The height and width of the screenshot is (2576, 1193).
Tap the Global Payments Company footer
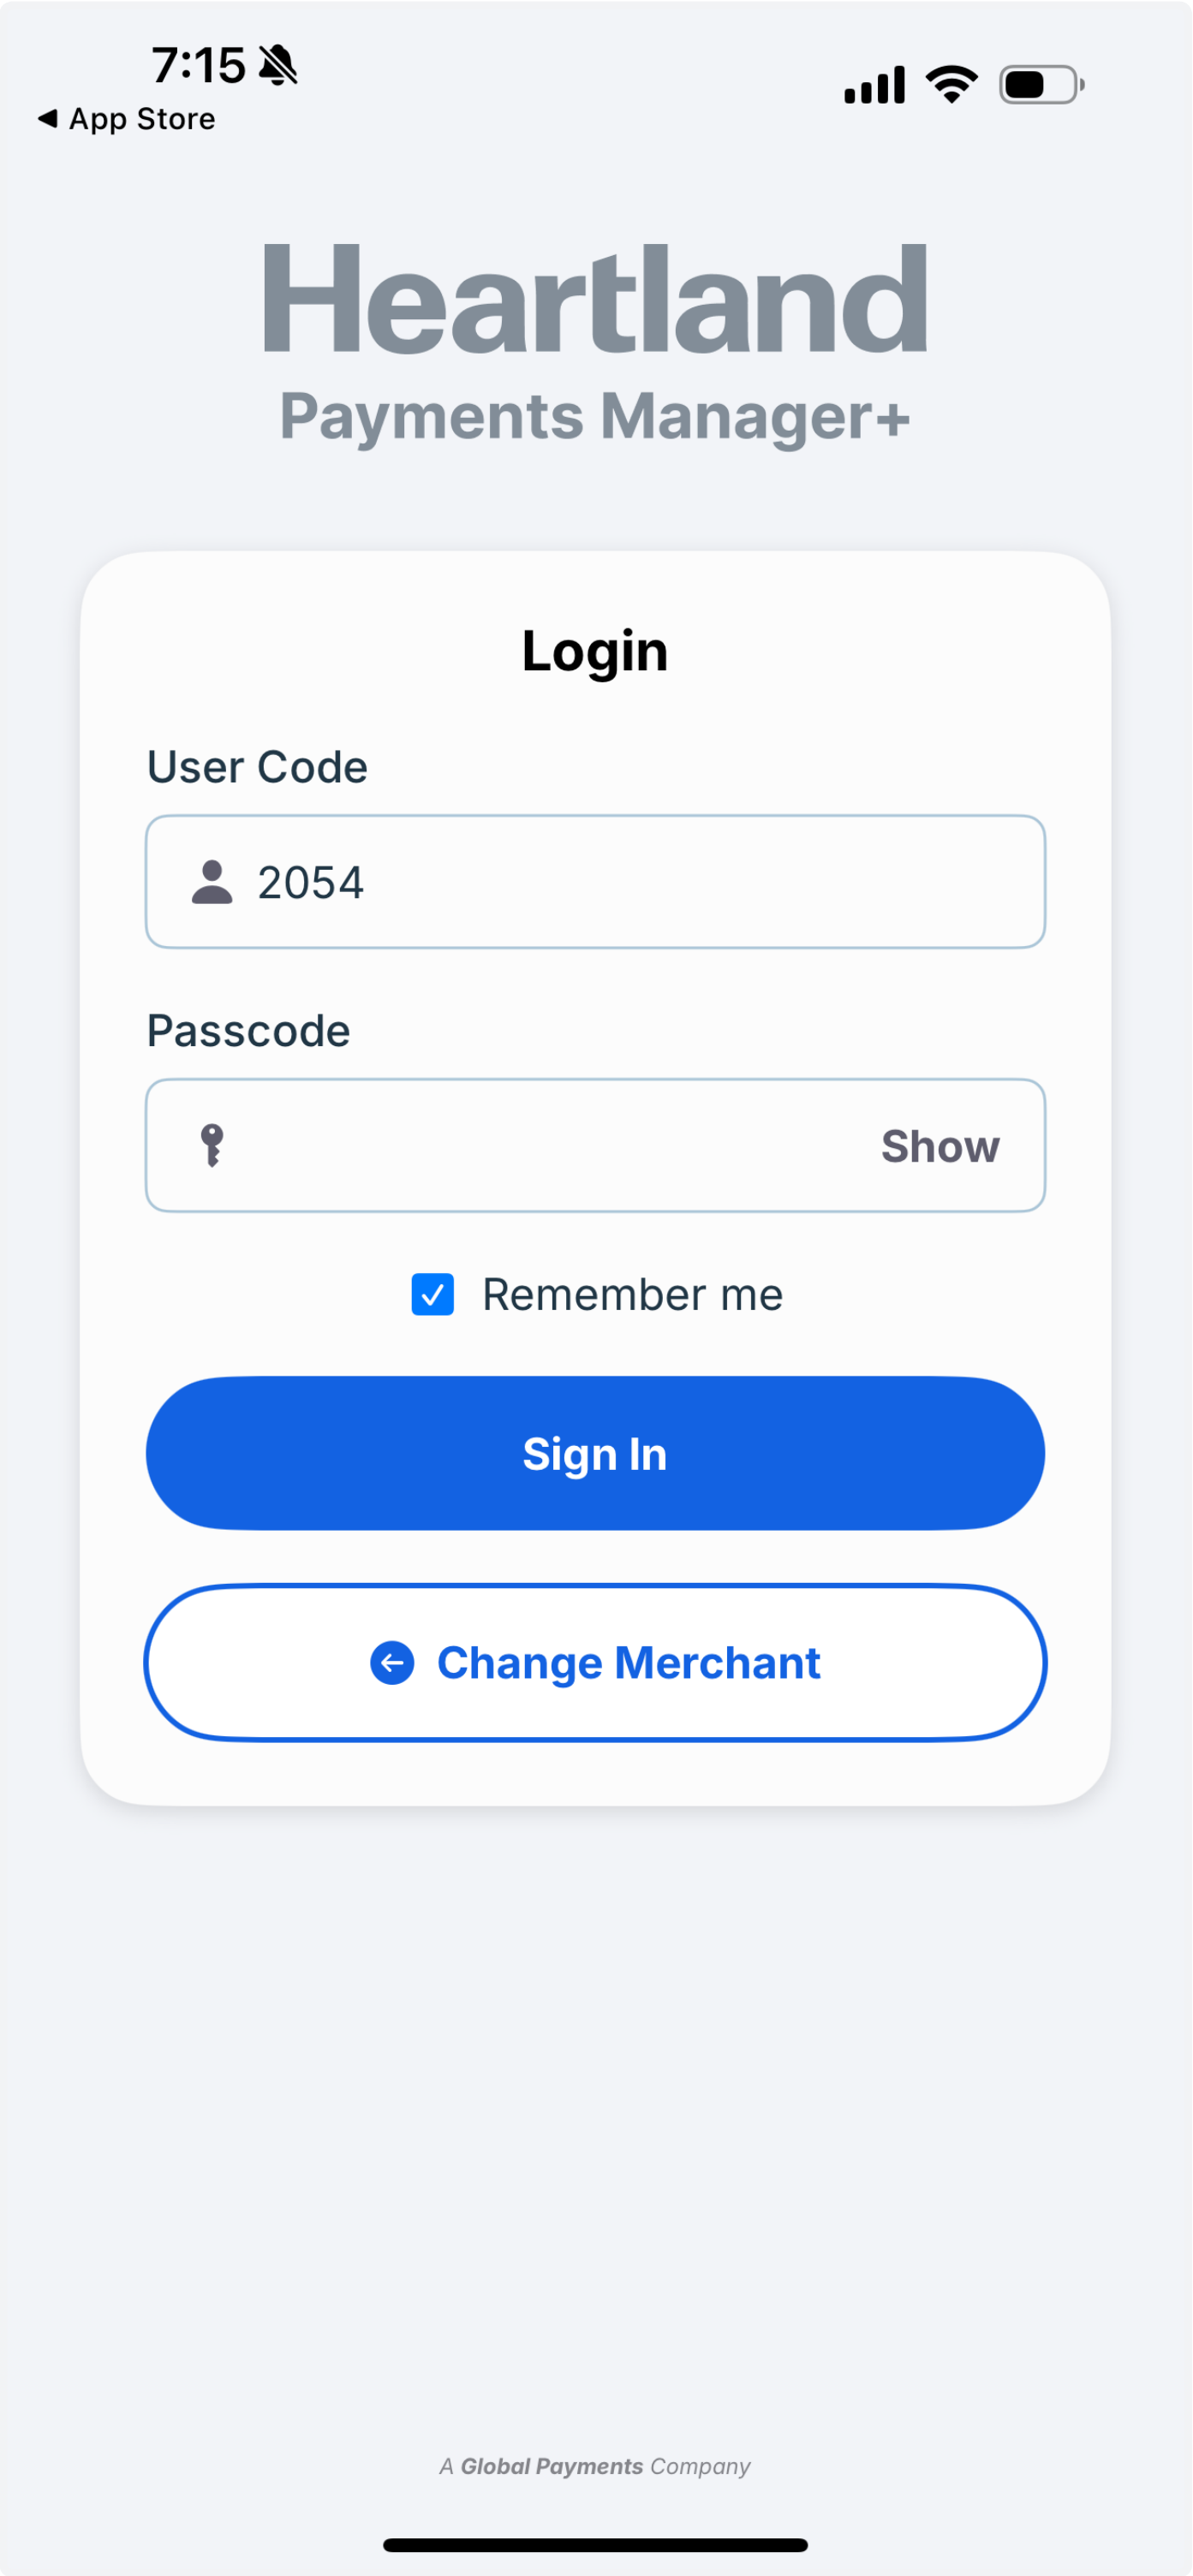click(x=595, y=2467)
